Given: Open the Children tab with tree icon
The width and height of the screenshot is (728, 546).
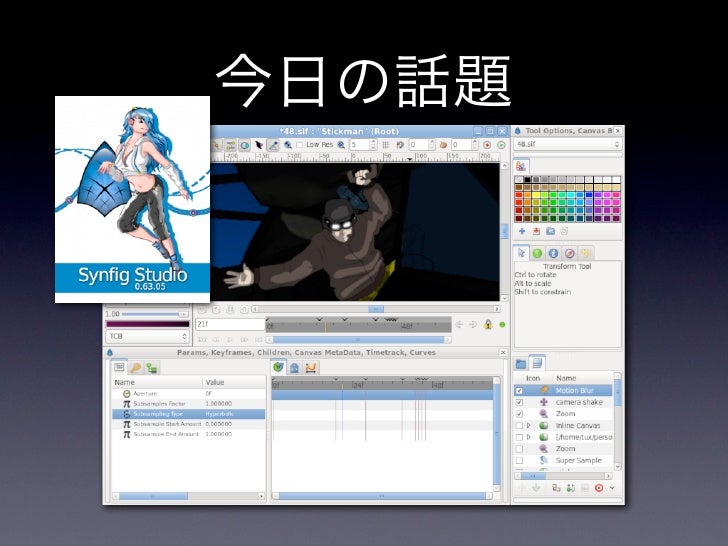Looking at the screenshot, I should pos(151,368).
